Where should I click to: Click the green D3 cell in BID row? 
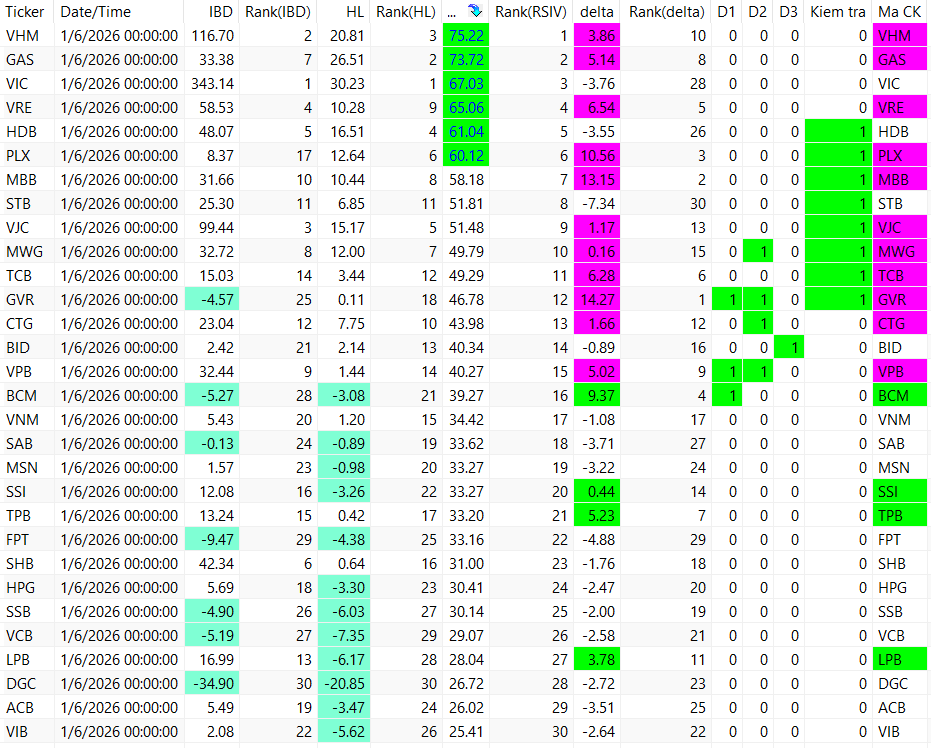coord(788,348)
